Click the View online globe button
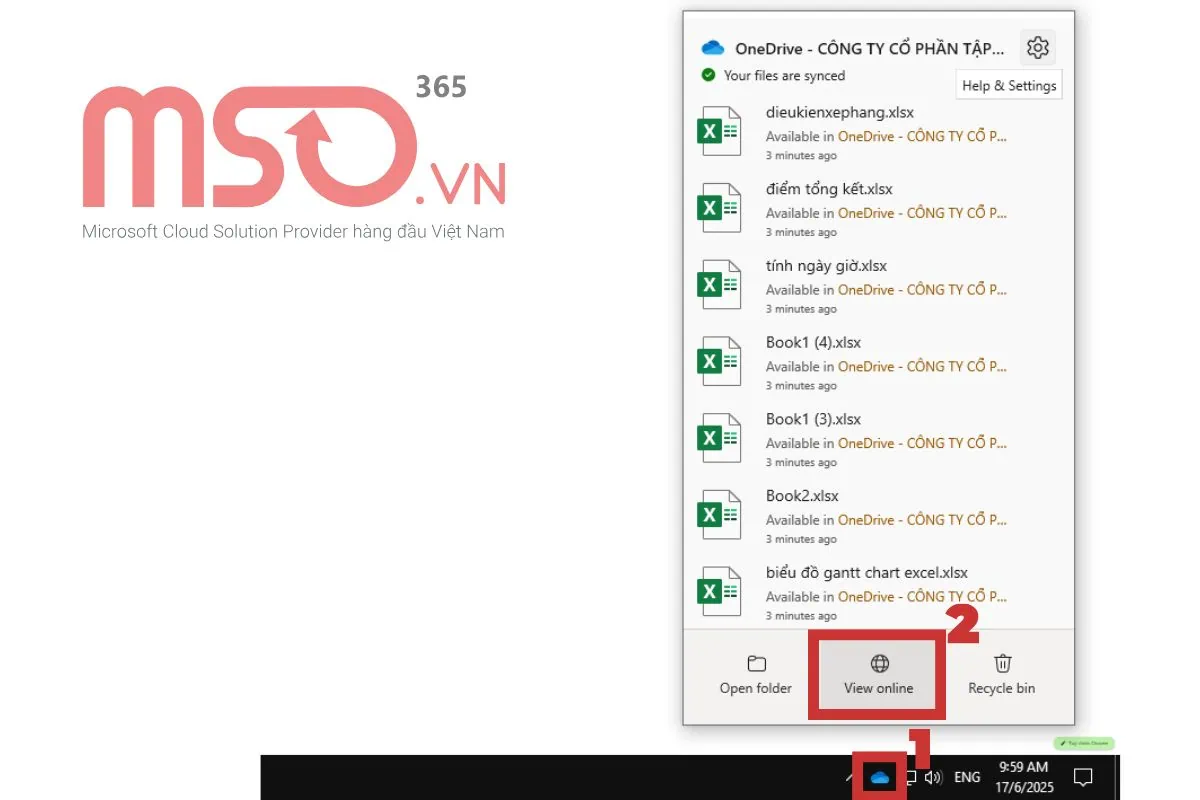Image resolution: width=1200 pixels, height=800 pixels. coord(879,675)
